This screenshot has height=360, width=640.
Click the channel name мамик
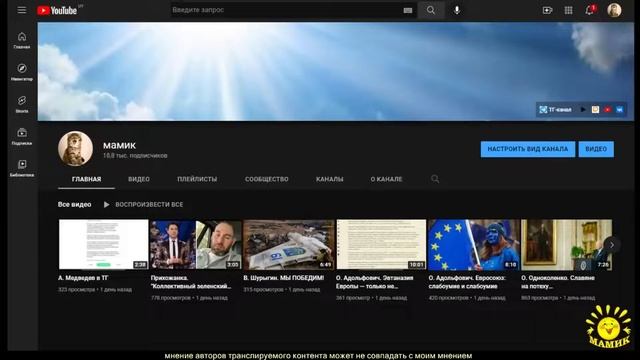119,145
